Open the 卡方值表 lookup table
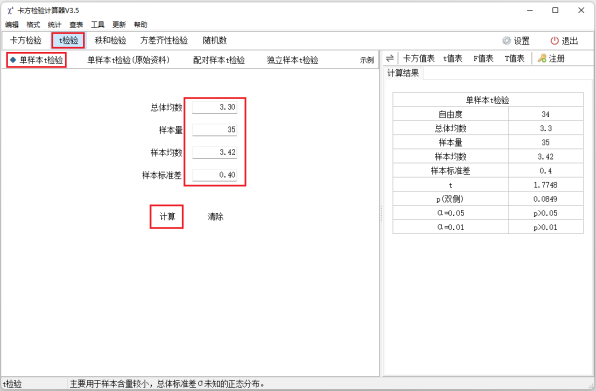Image resolution: width=596 pixels, height=391 pixels. [x=418, y=58]
